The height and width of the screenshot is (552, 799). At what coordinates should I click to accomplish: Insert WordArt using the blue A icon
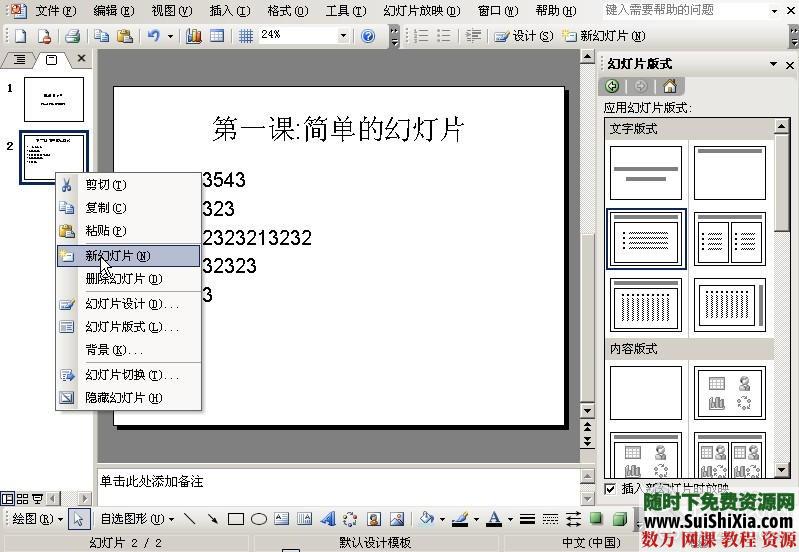tap(328, 519)
